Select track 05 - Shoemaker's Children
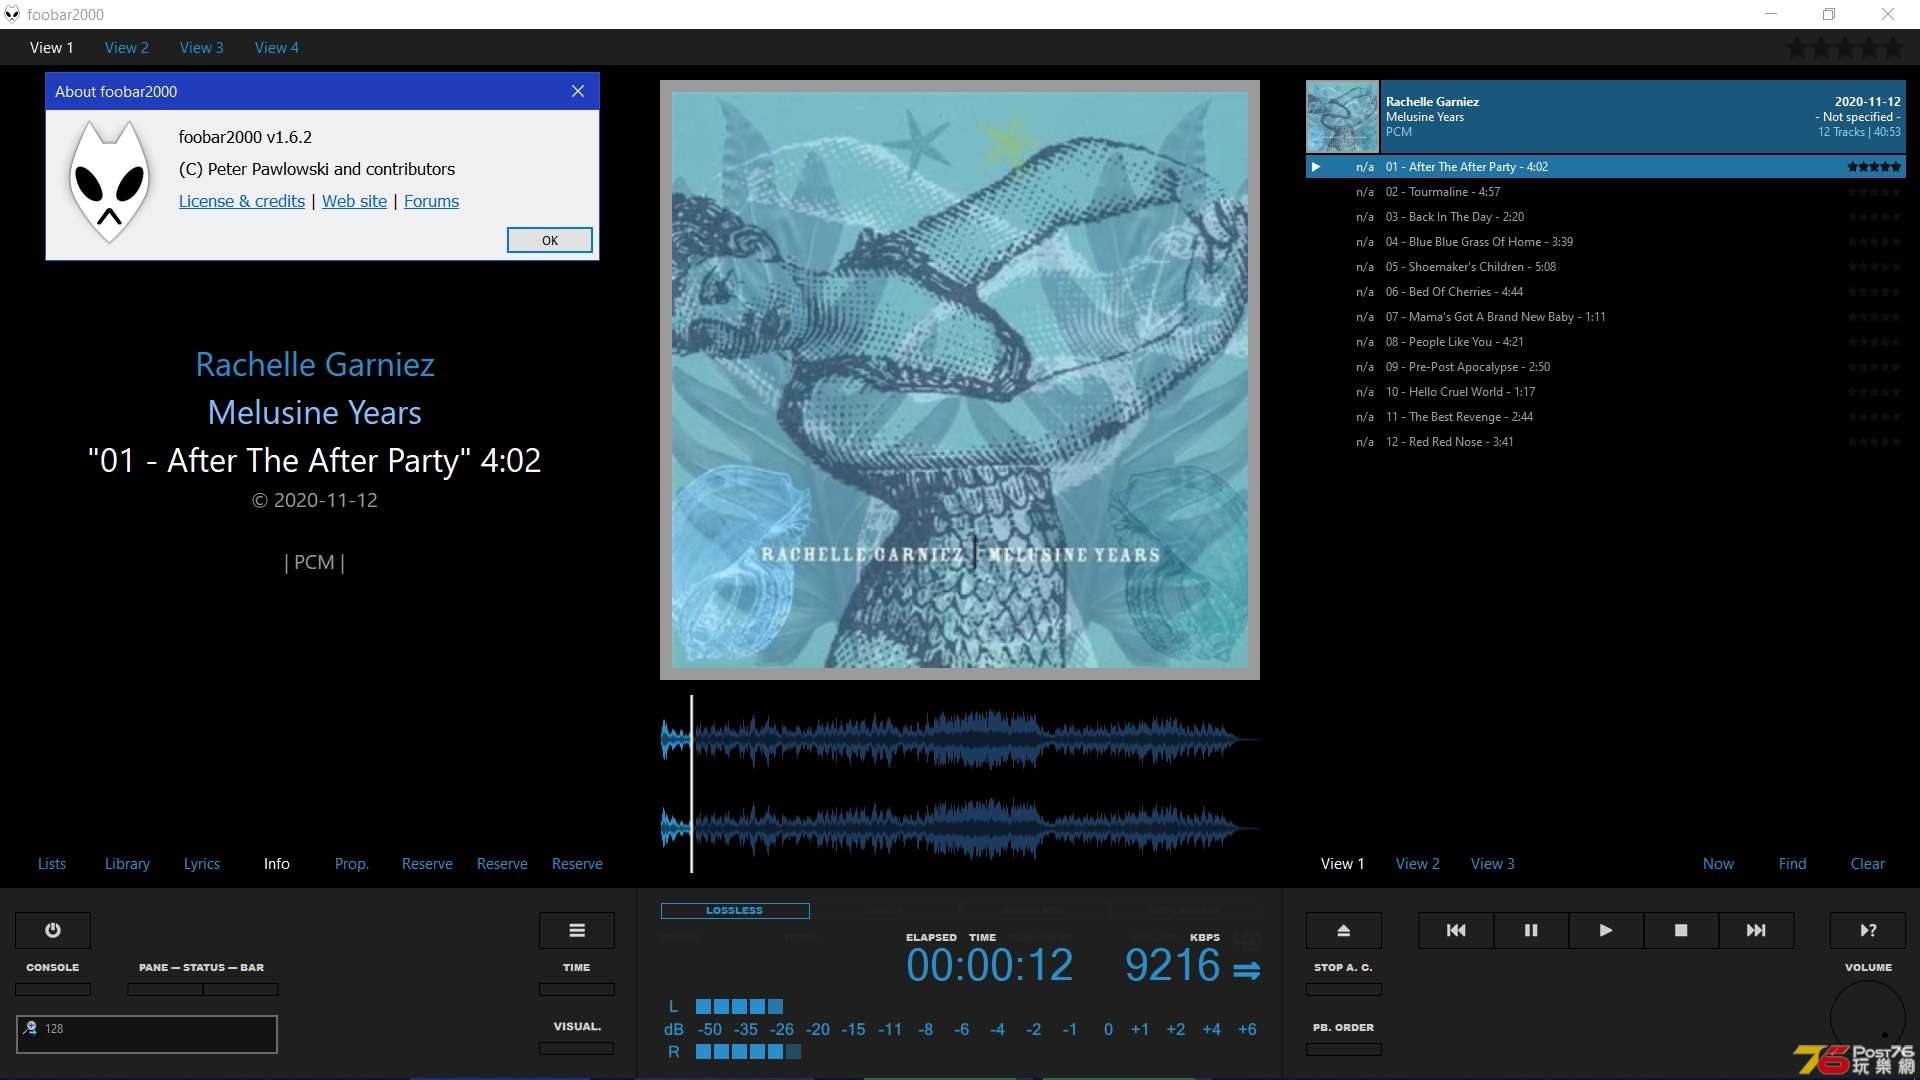 coord(1606,267)
